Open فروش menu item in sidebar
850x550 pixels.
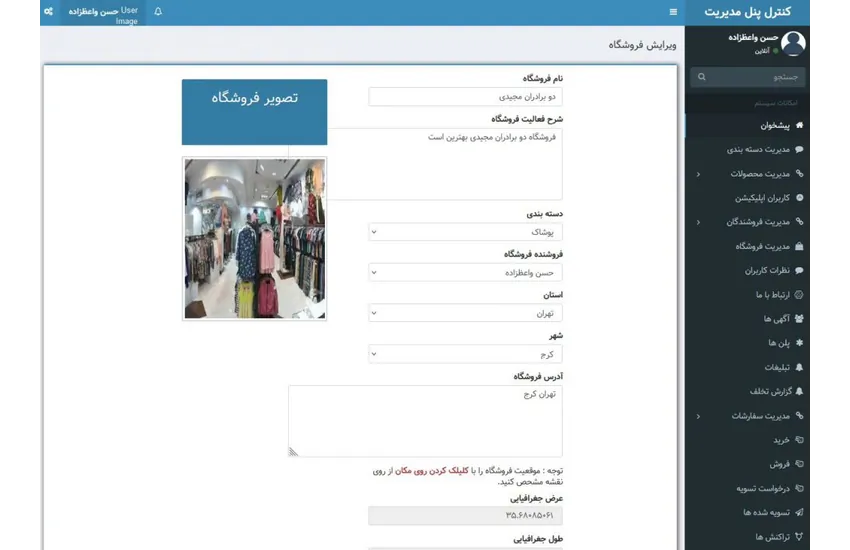click(x=748, y=464)
